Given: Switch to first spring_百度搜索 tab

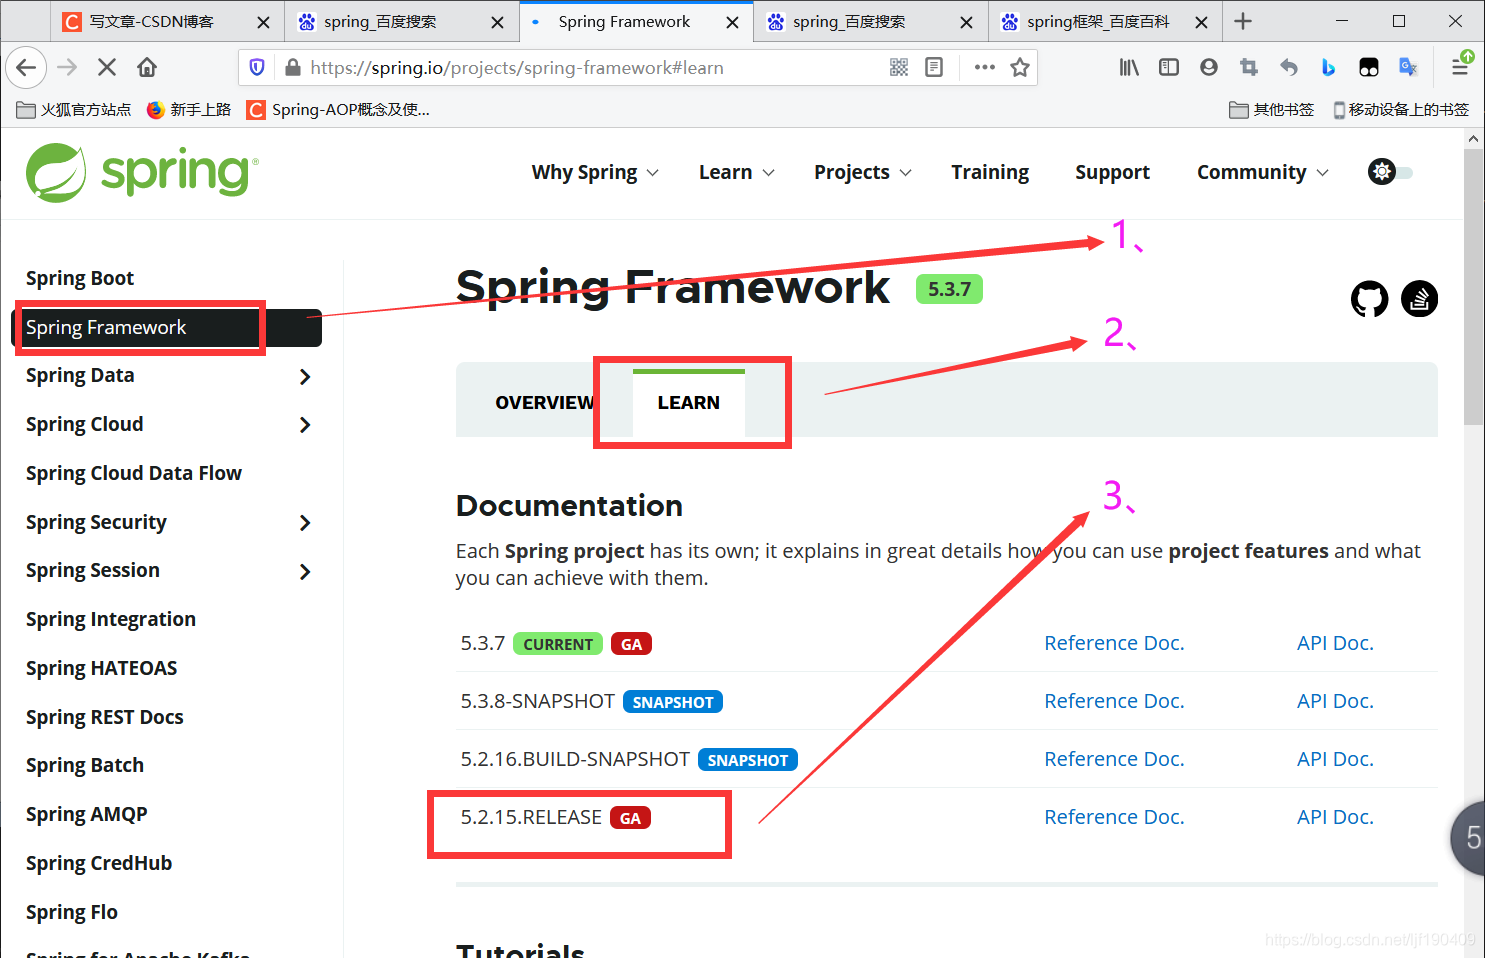Looking at the screenshot, I should tap(402, 22).
